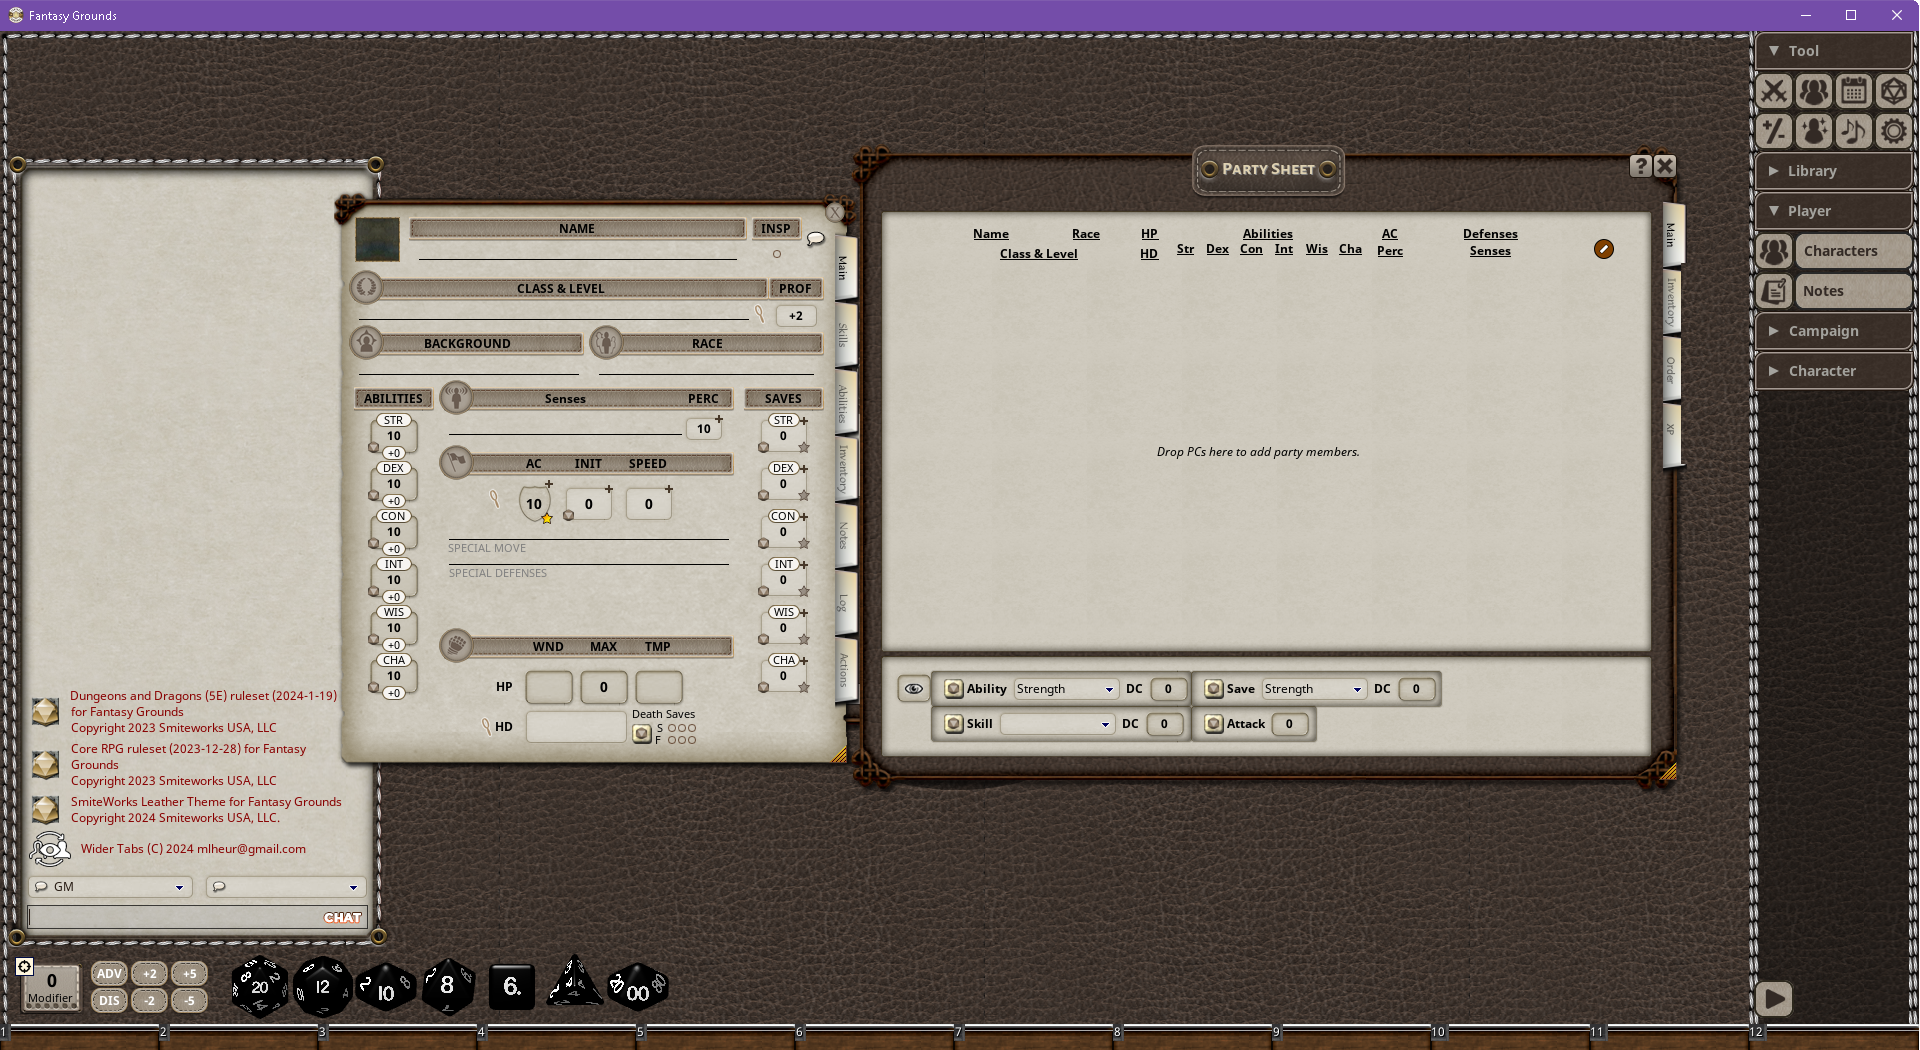Click the Senses radar icon

point(456,398)
